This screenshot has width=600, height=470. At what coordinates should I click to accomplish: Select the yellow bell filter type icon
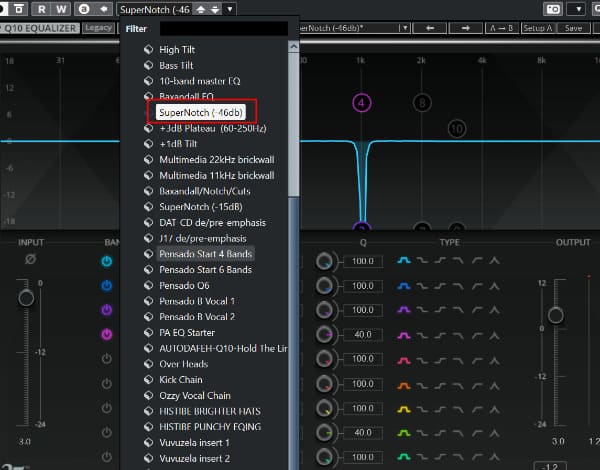[404, 410]
